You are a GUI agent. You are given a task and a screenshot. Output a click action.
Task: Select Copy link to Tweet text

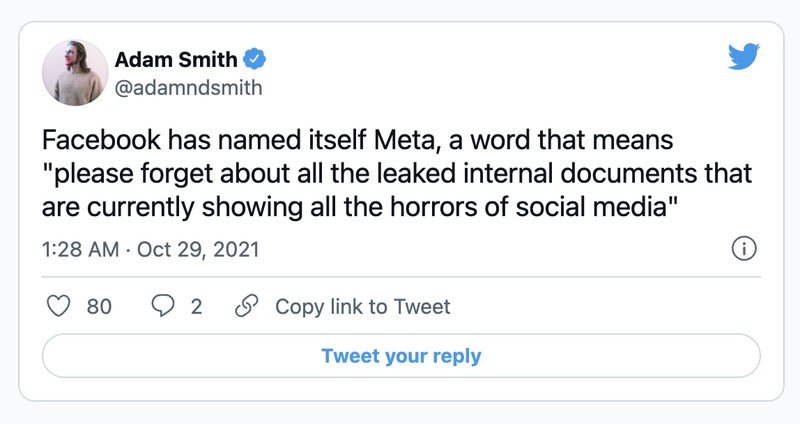point(362,307)
